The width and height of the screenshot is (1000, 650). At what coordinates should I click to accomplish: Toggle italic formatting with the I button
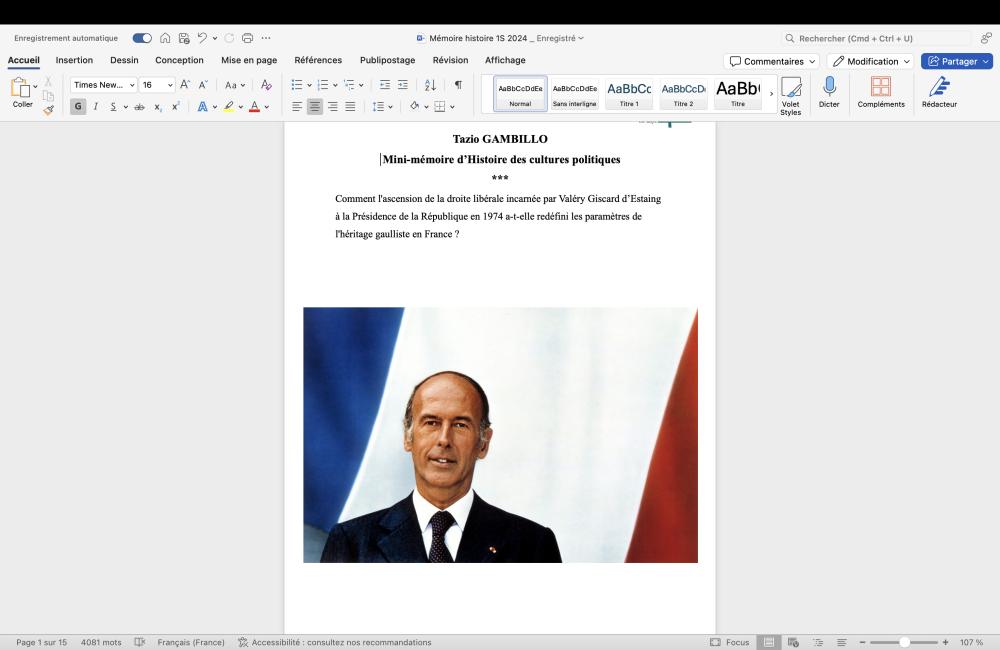click(x=96, y=106)
